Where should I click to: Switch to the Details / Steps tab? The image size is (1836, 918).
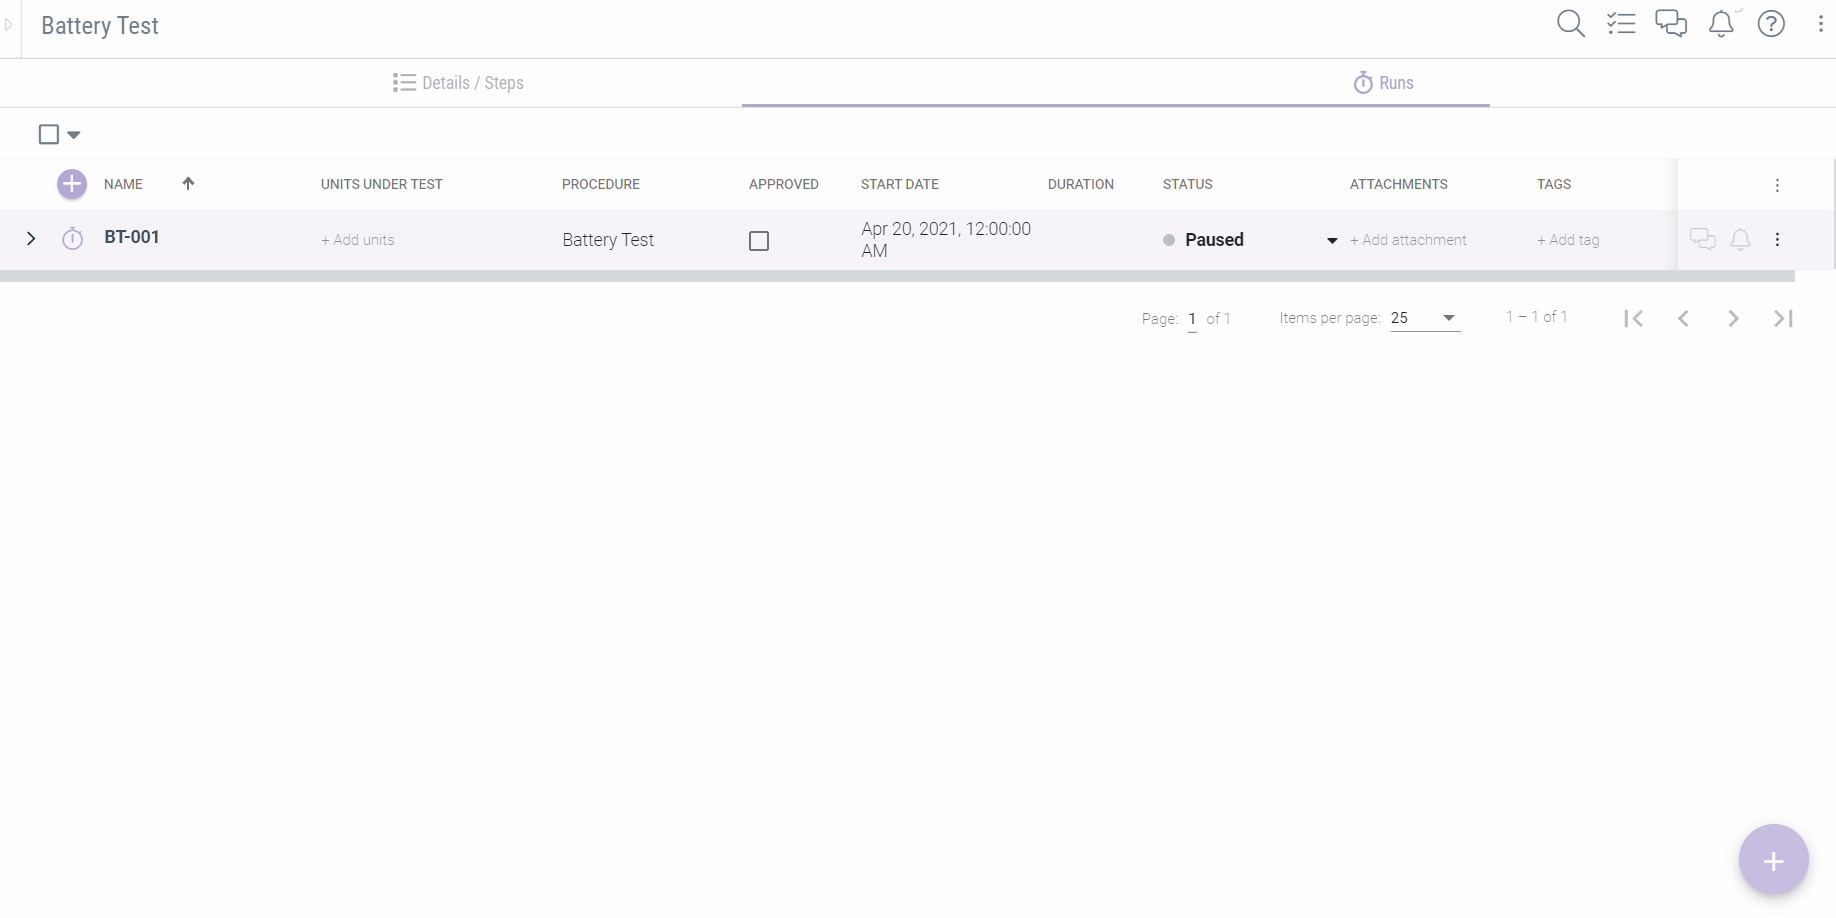pos(458,83)
